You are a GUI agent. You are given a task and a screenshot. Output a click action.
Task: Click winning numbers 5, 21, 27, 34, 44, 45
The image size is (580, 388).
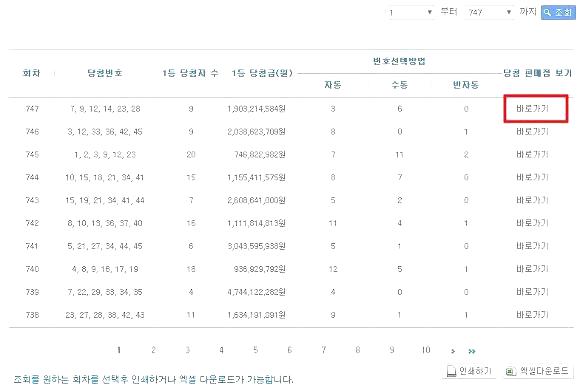tap(105, 246)
